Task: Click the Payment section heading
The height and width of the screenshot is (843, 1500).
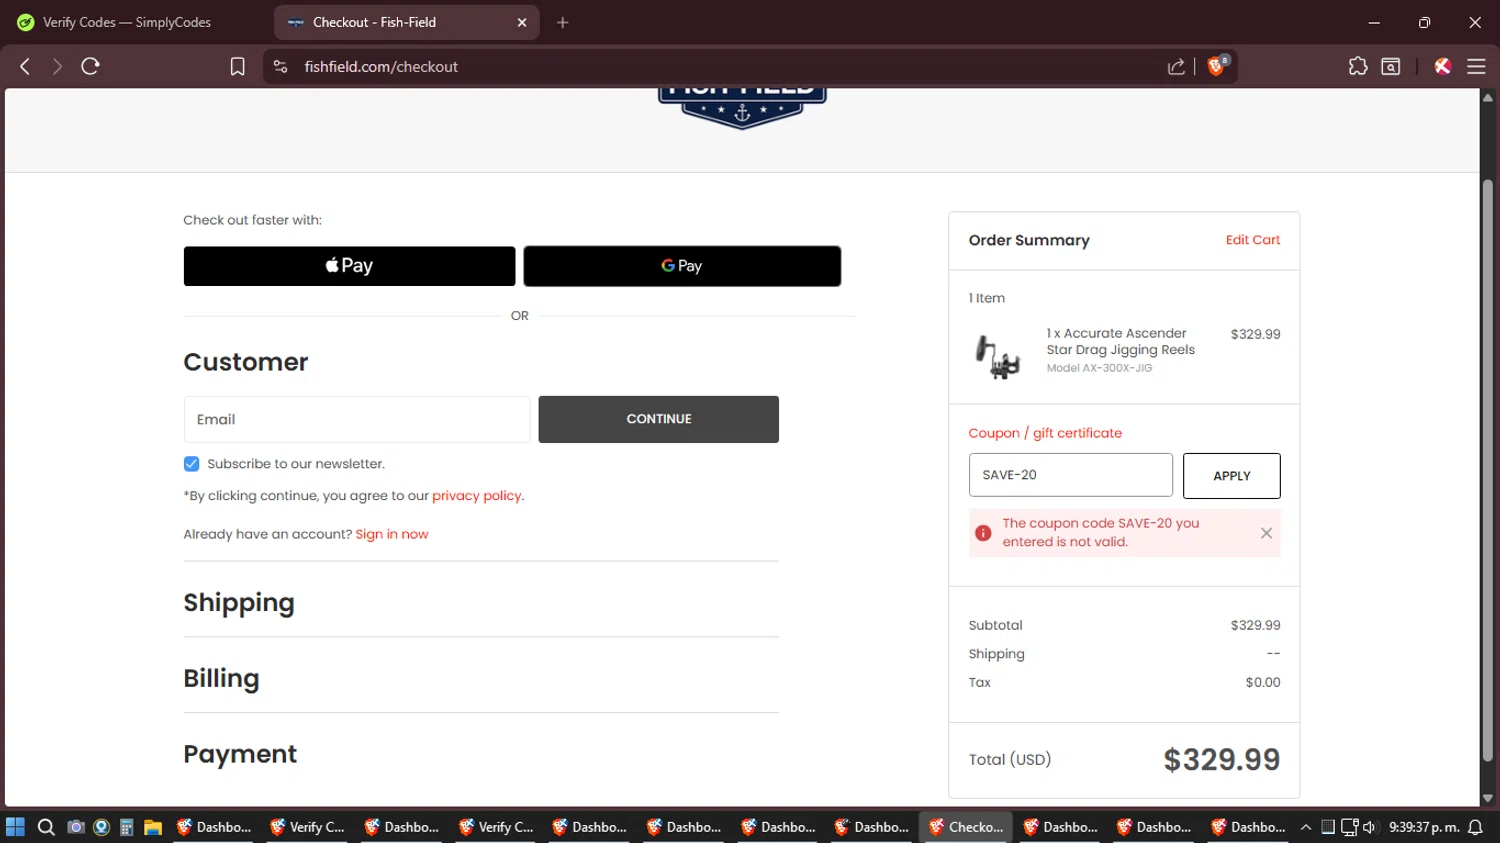Action: pyautogui.click(x=240, y=754)
